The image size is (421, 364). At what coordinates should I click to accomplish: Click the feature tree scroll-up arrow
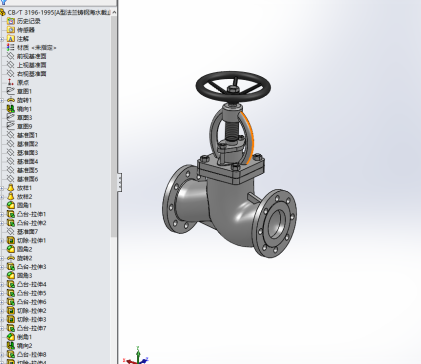114,12
